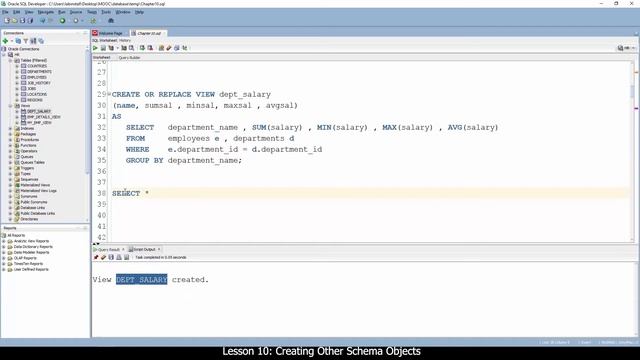The height and width of the screenshot is (360, 640).
Task: Click the Forward navigation icon
Action: coord(76,20)
